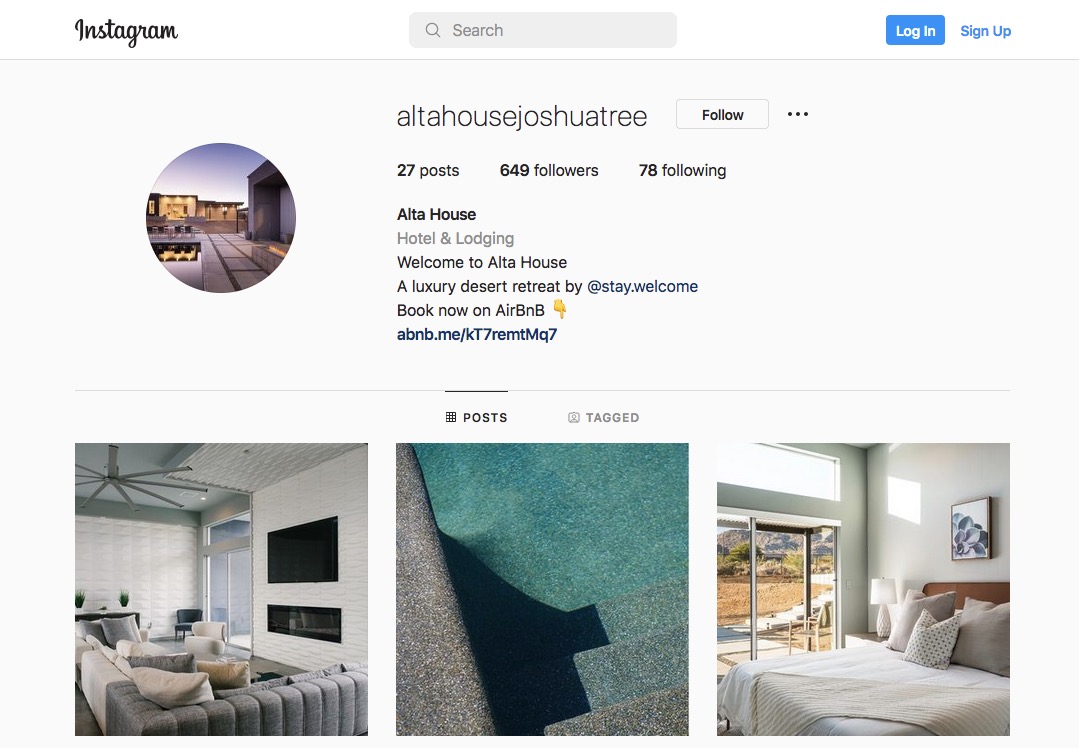Open the abnb.me/kT7remtMq7 link
Viewport: 1079px width, 748px height.
point(477,334)
